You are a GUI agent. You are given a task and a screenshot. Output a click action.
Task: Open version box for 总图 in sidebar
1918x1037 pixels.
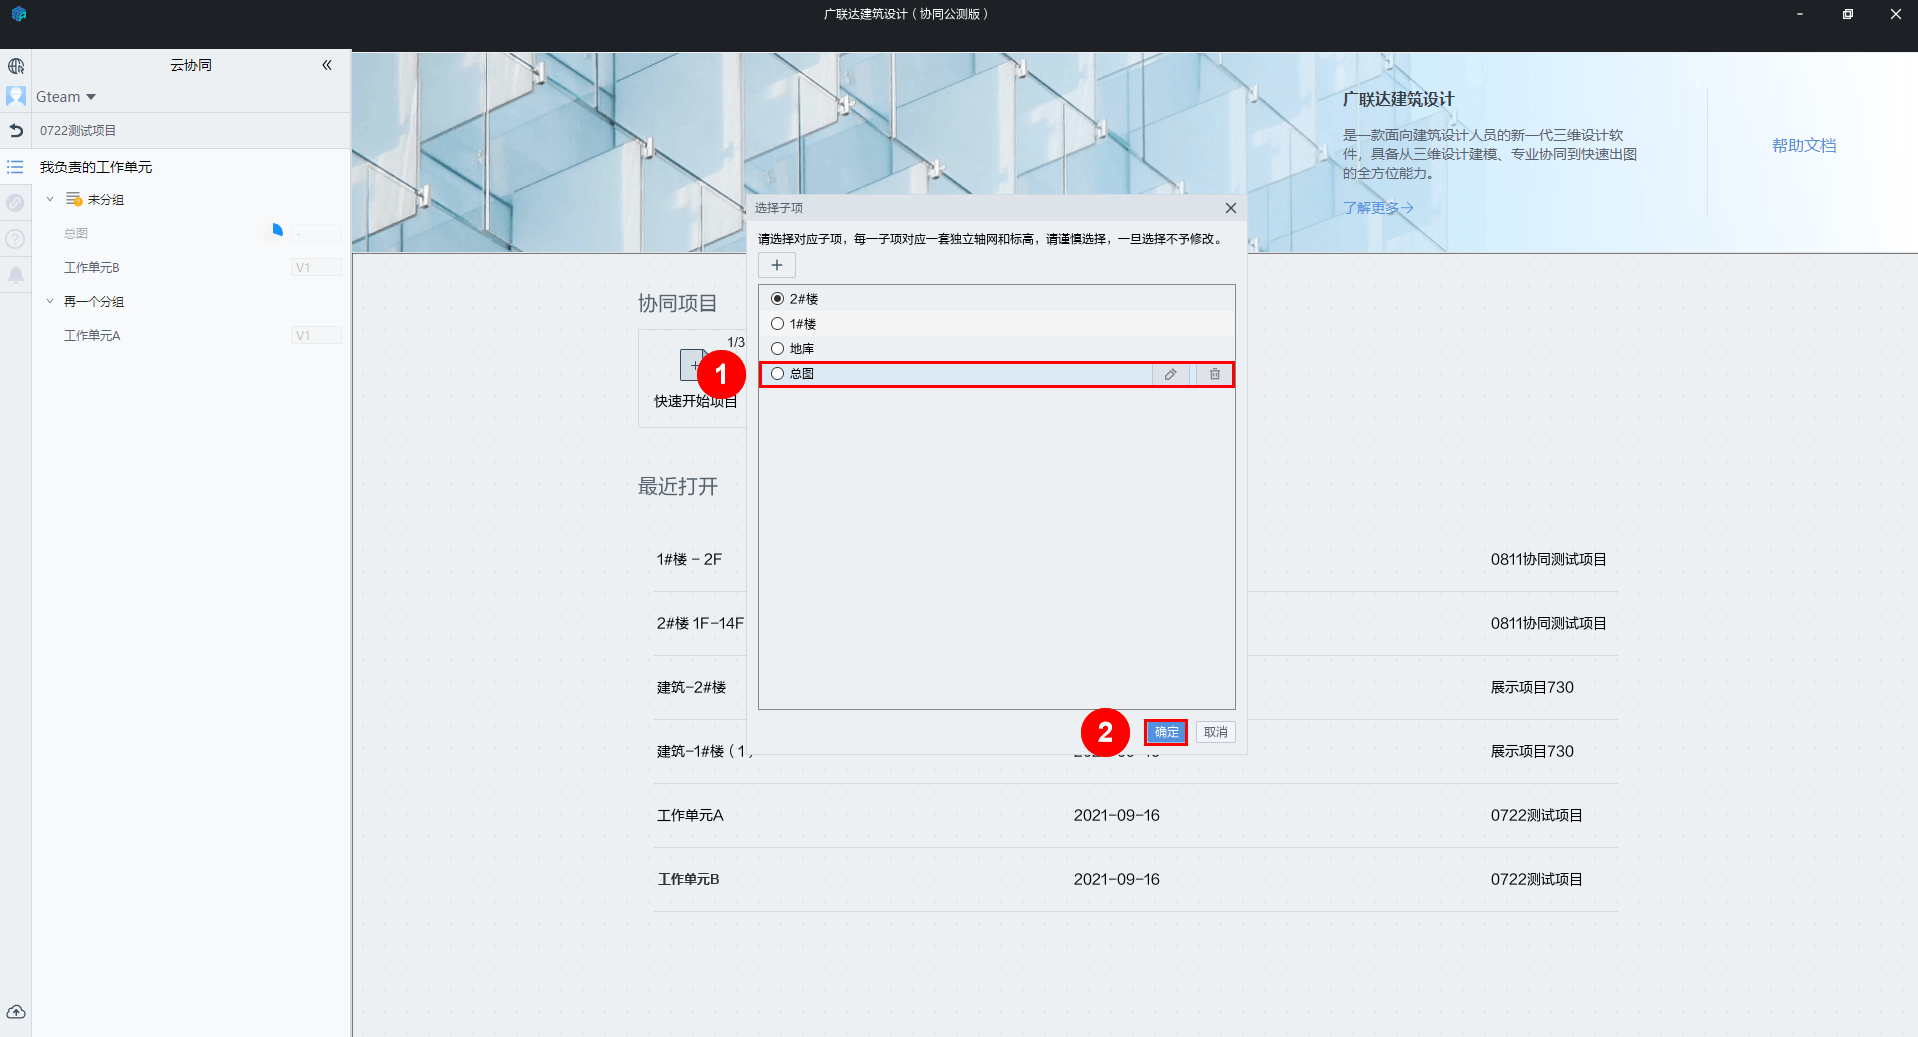pyautogui.click(x=317, y=233)
